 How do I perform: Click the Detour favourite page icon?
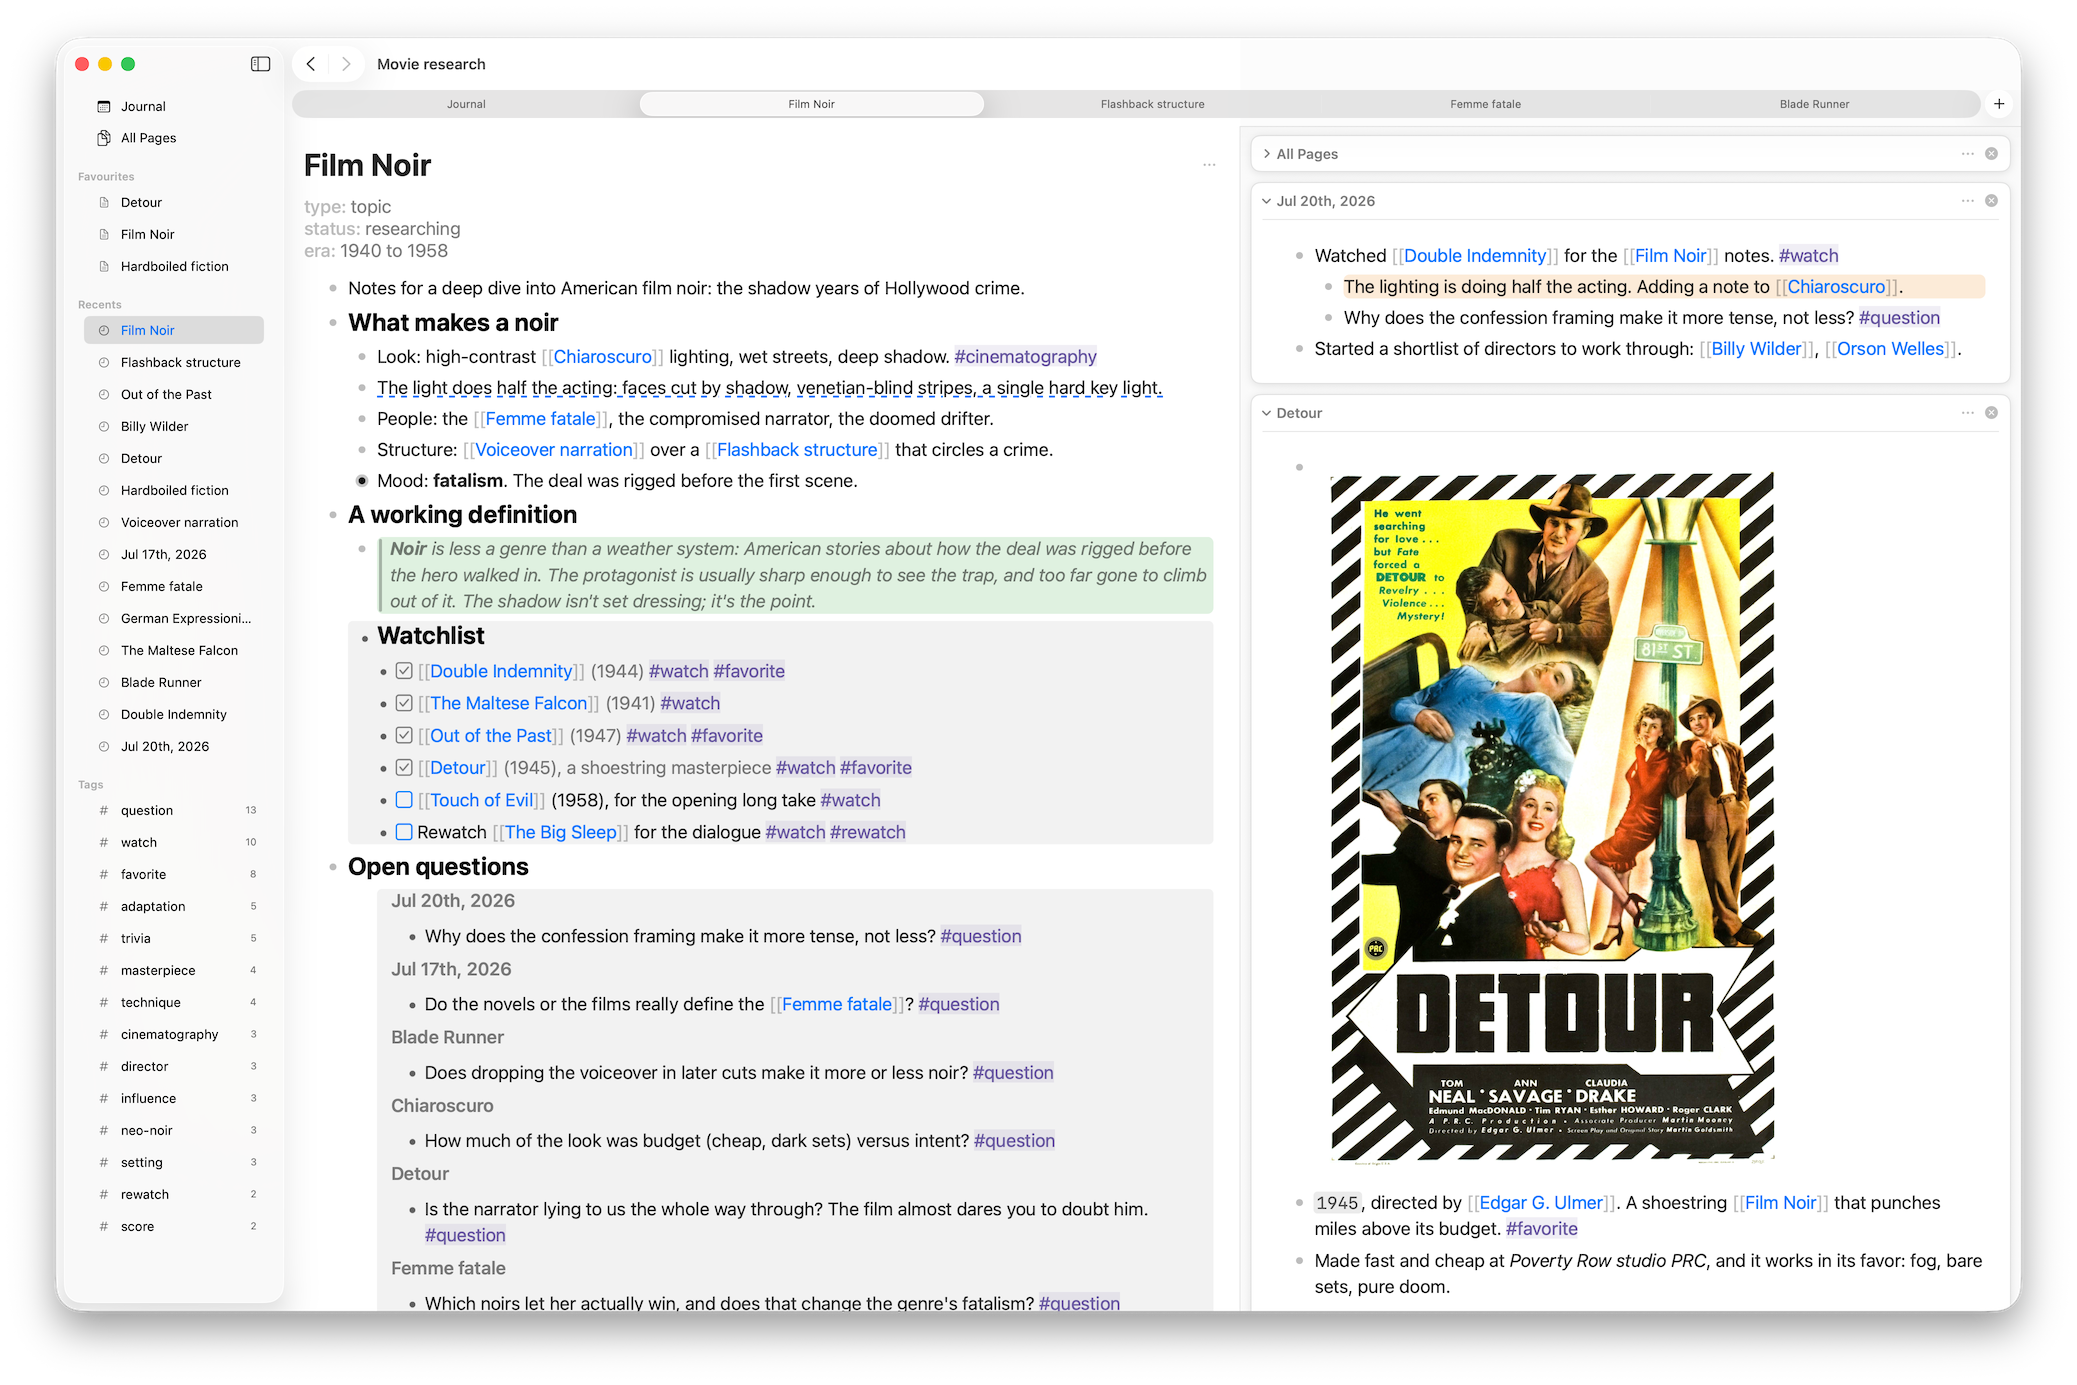pyautogui.click(x=104, y=203)
